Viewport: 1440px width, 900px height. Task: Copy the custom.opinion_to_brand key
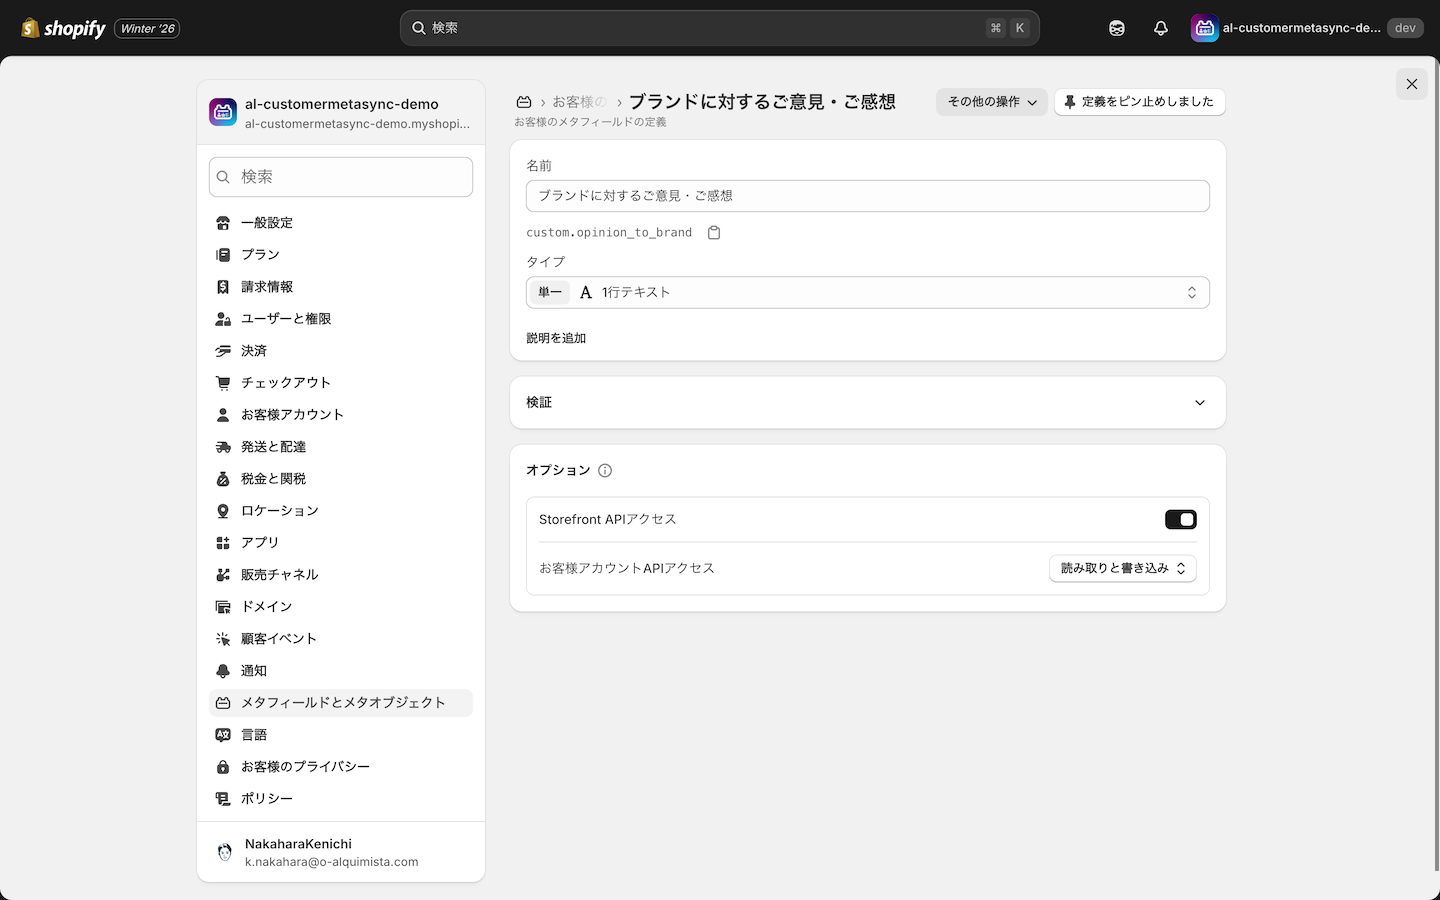pos(714,231)
